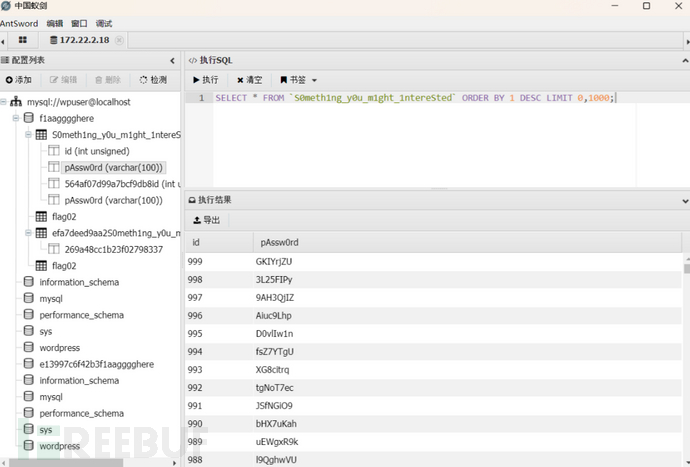Viewport: 690px width, 467px height.
Task: Select the first flag02 table
Action: coord(63,216)
